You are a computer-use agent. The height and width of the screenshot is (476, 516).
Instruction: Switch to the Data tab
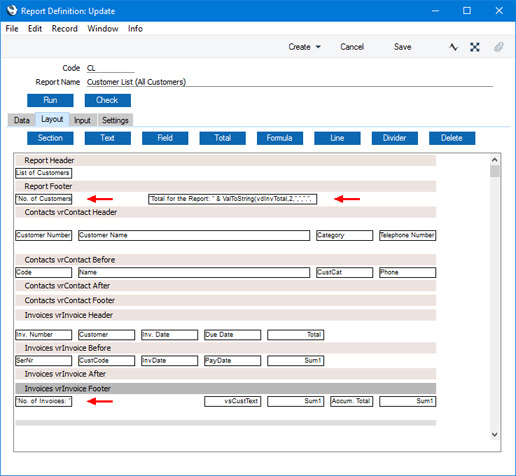point(22,120)
